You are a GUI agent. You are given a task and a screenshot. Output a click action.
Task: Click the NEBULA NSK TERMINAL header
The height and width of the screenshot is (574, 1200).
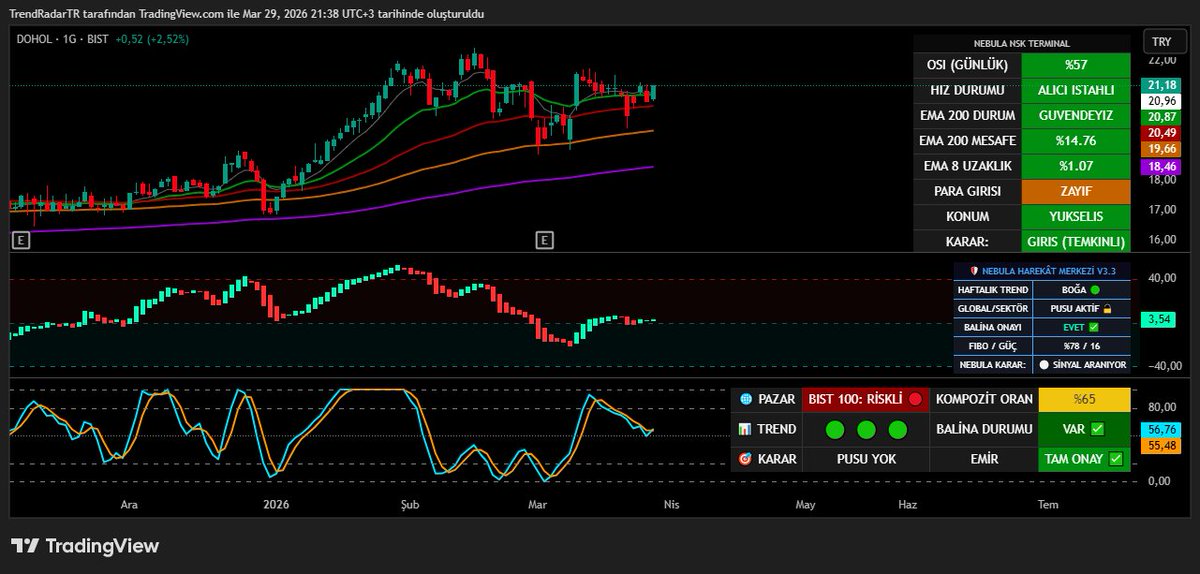point(1021,44)
